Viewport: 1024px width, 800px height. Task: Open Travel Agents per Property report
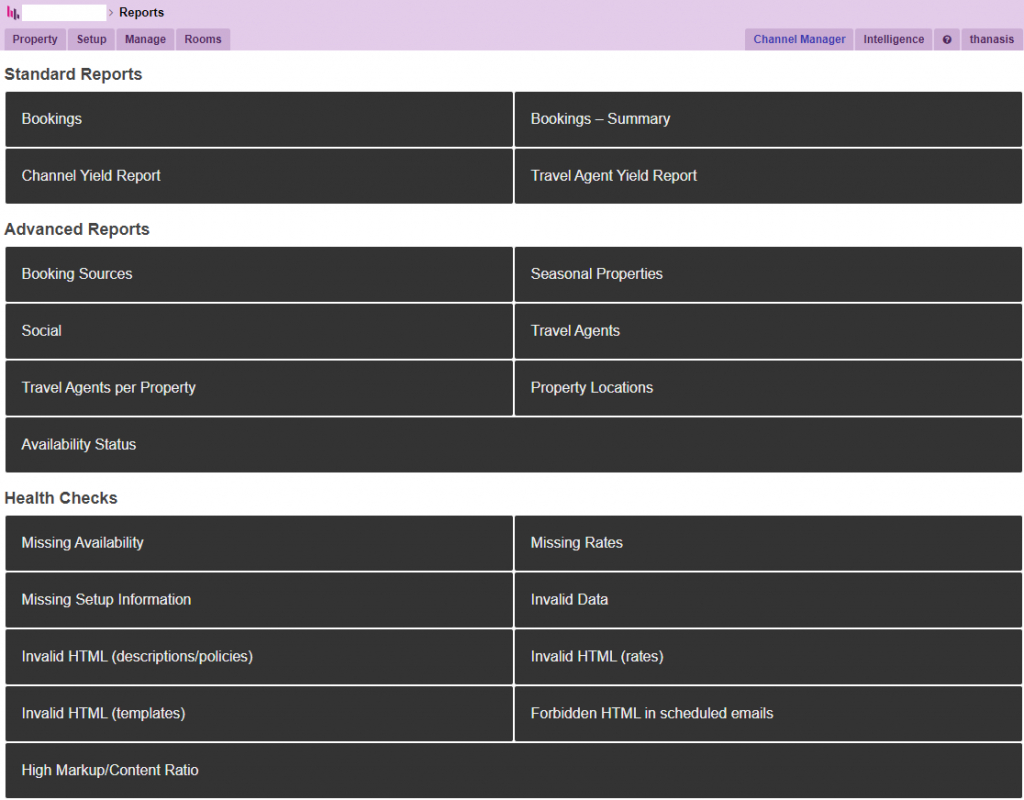259,388
